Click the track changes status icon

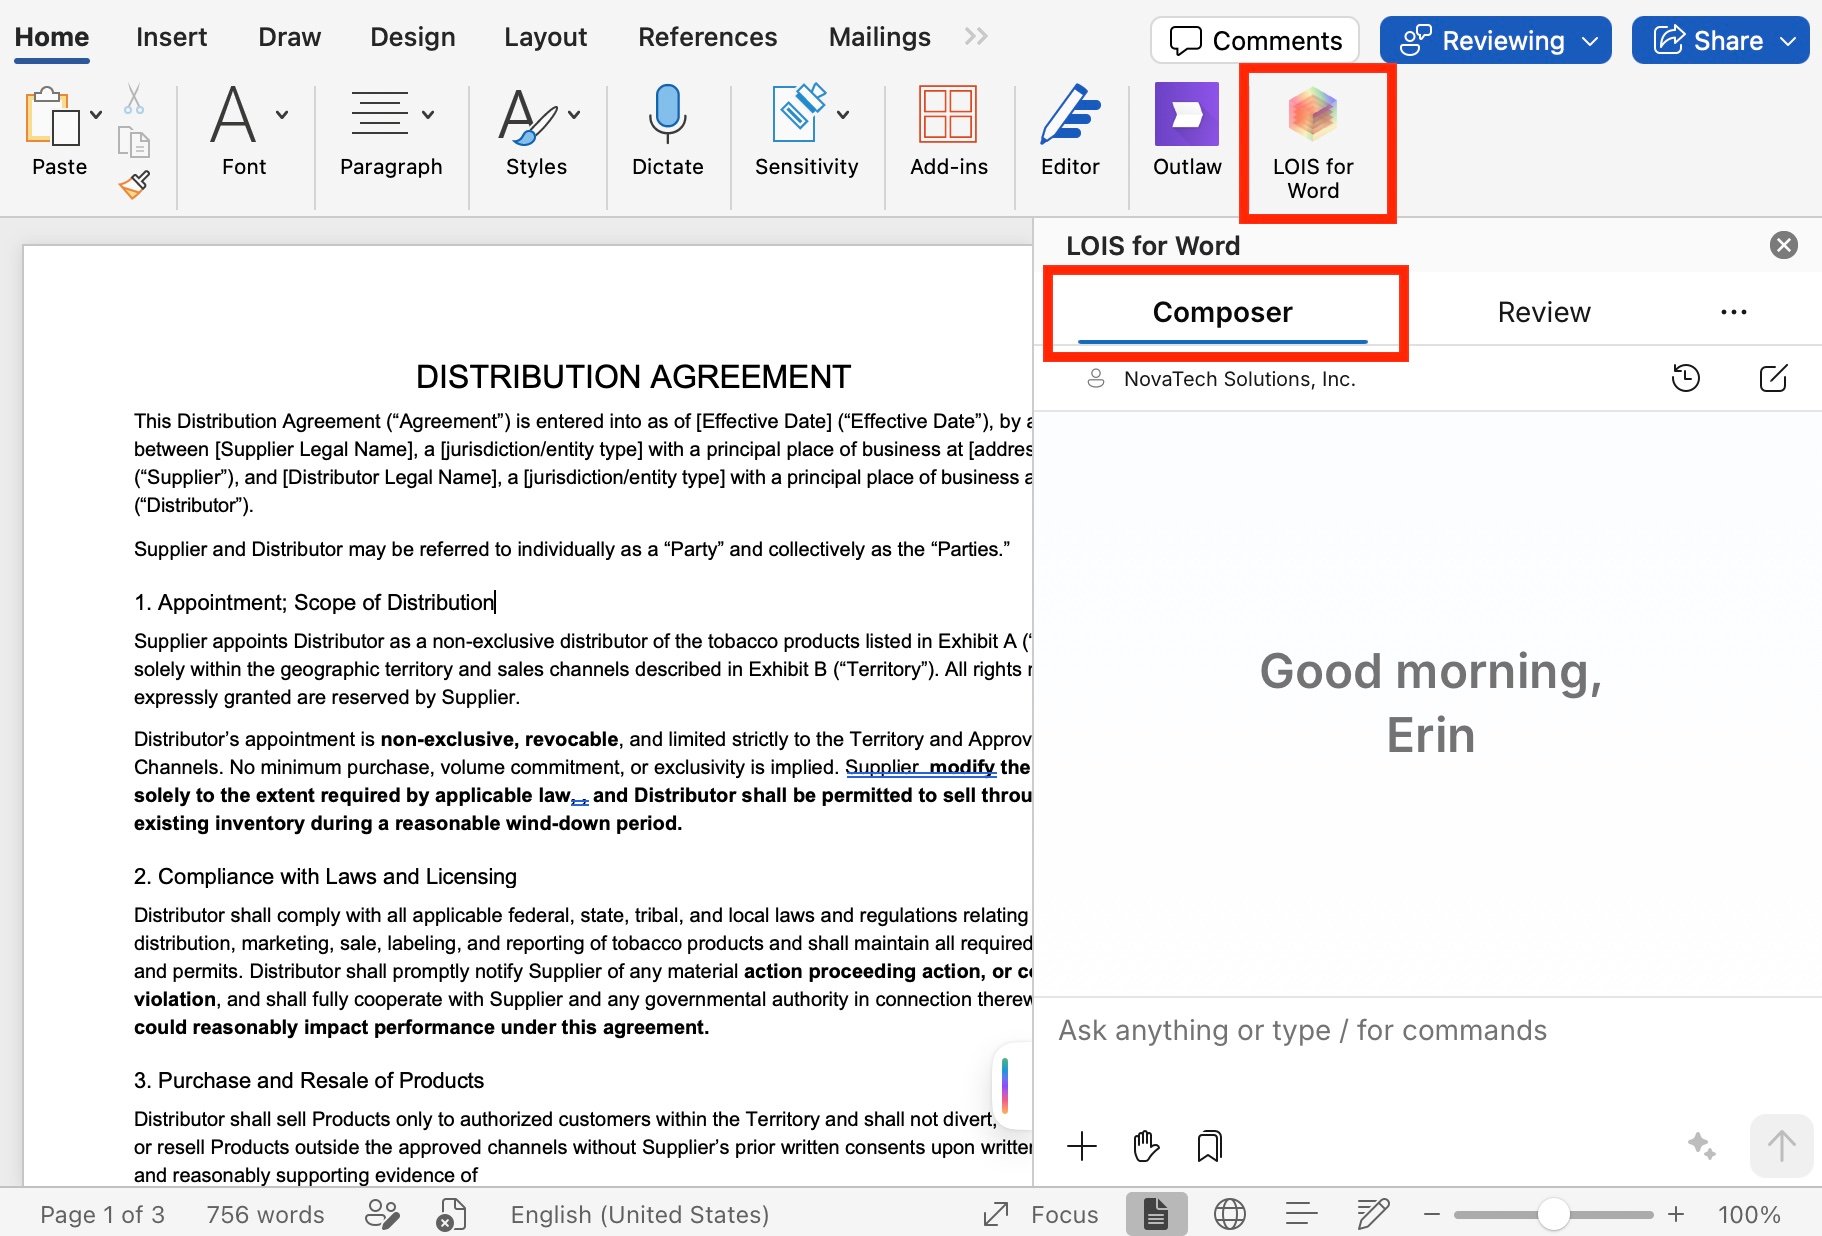coord(382,1214)
